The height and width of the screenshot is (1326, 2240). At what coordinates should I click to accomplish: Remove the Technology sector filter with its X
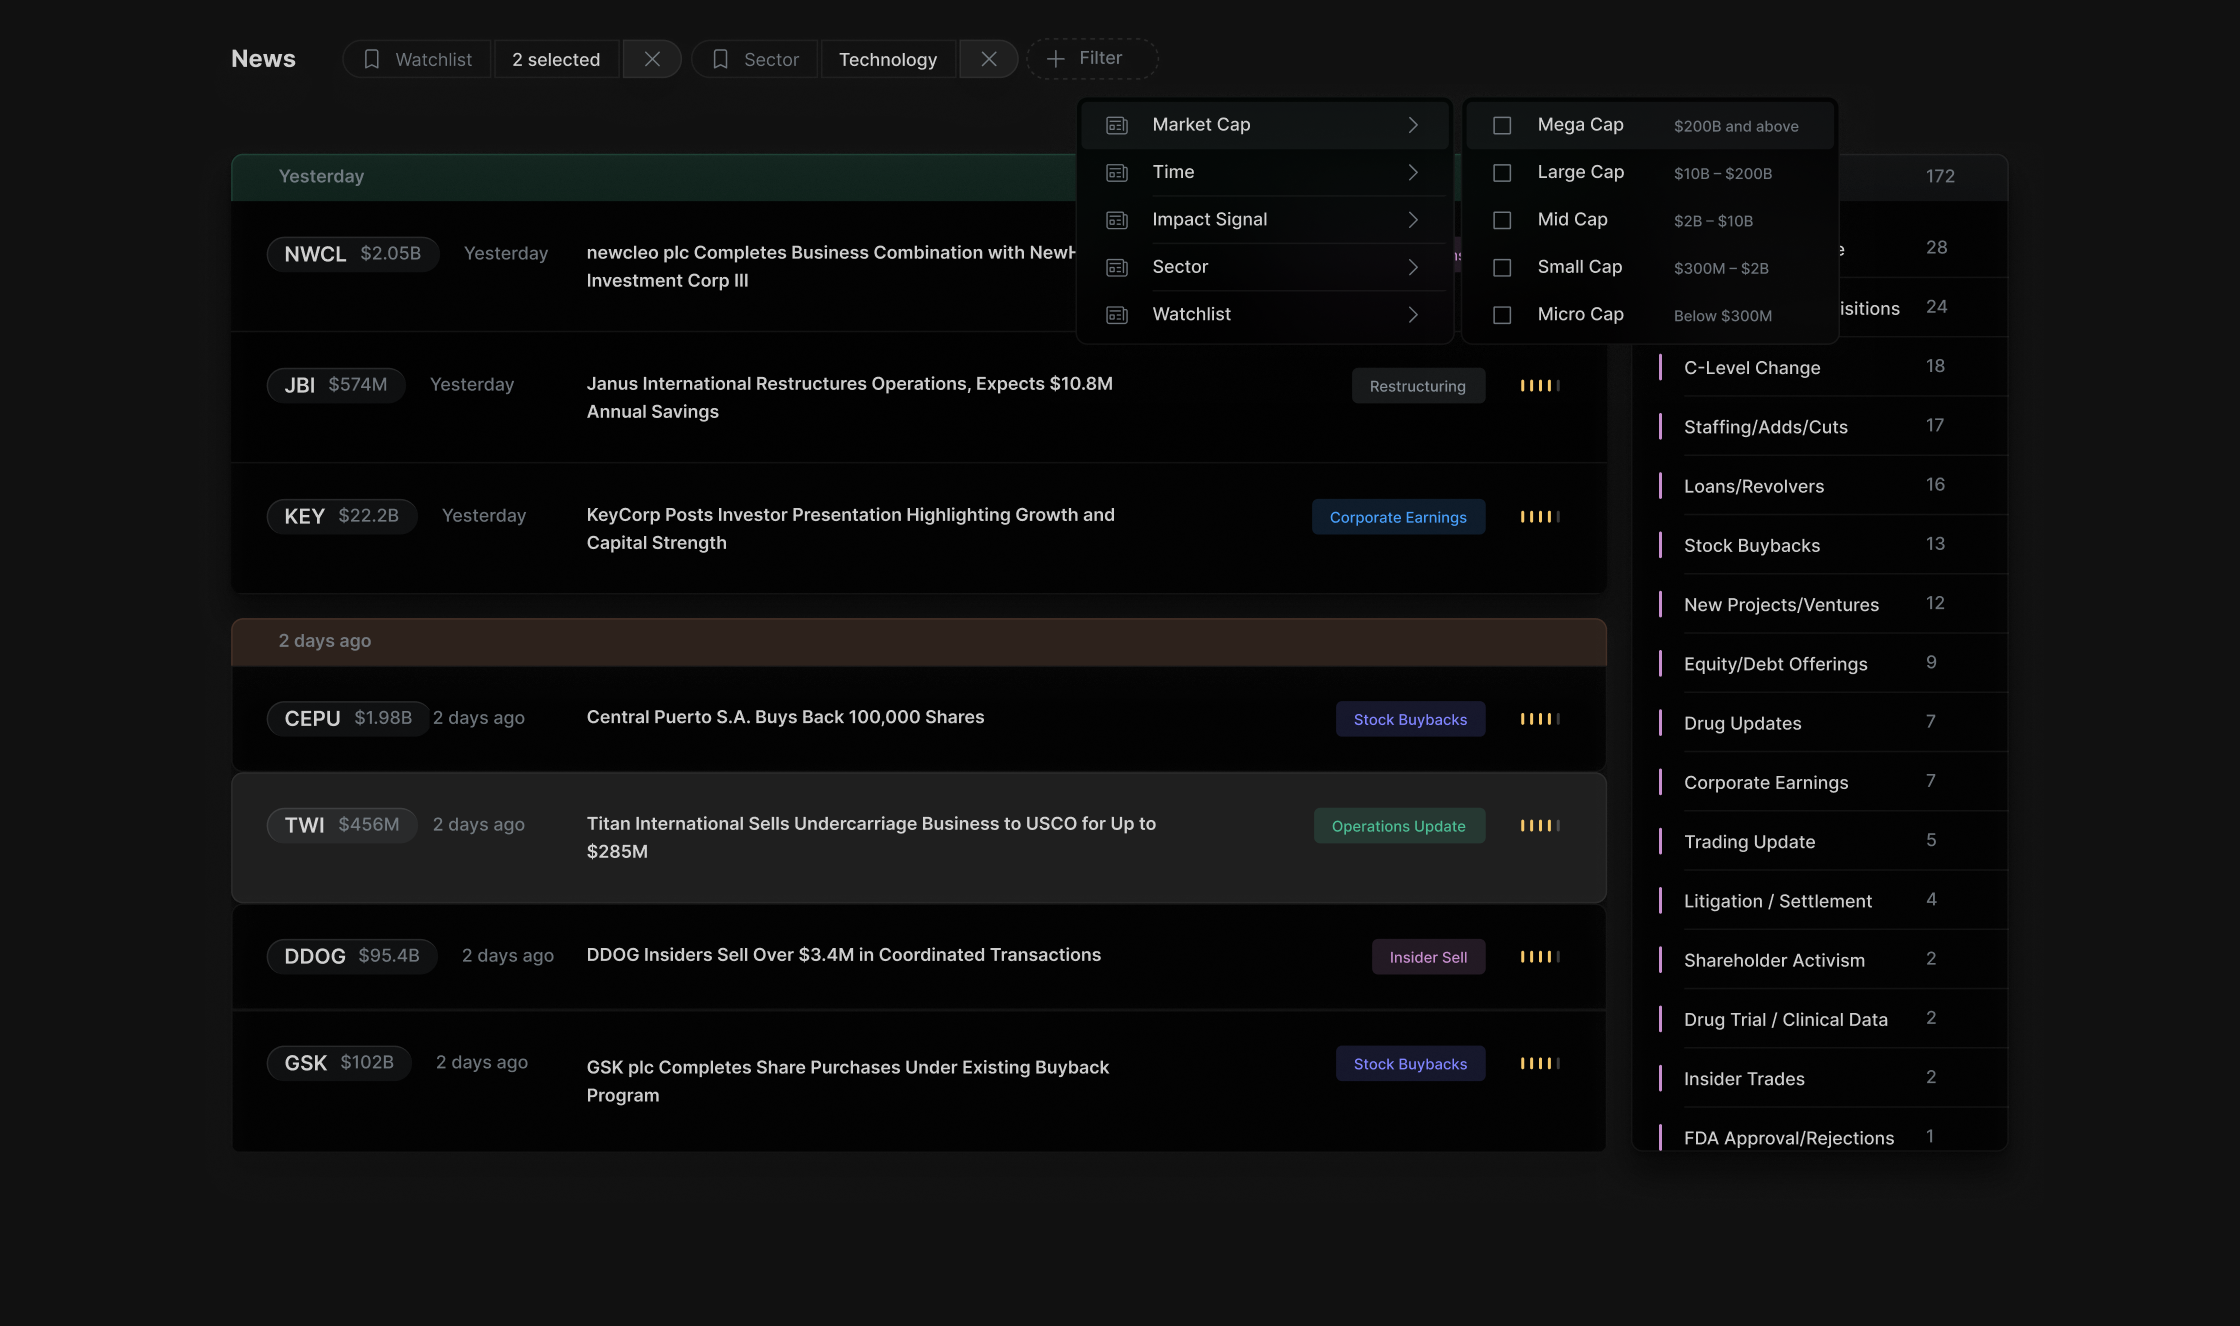click(989, 59)
